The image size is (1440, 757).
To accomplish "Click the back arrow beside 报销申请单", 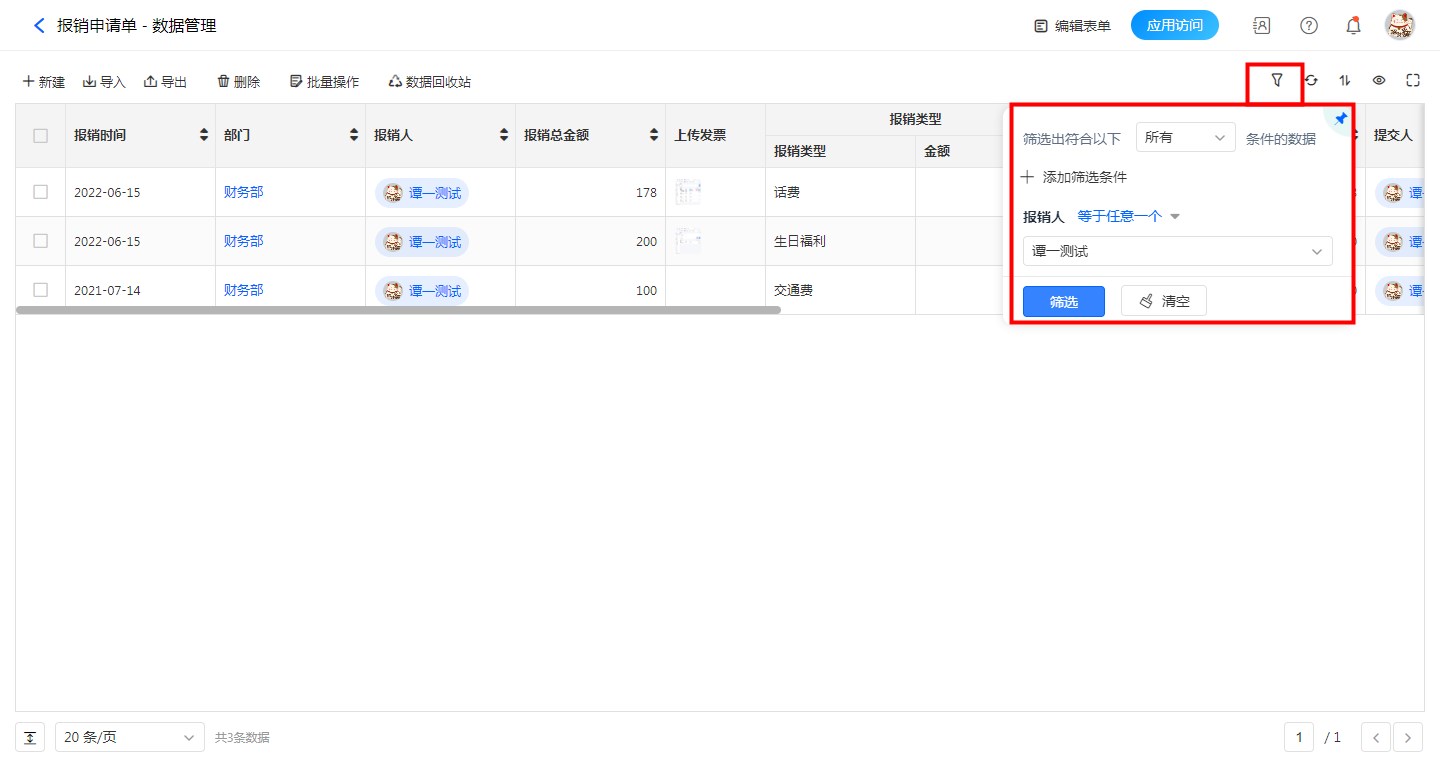I will click(39, 26).
